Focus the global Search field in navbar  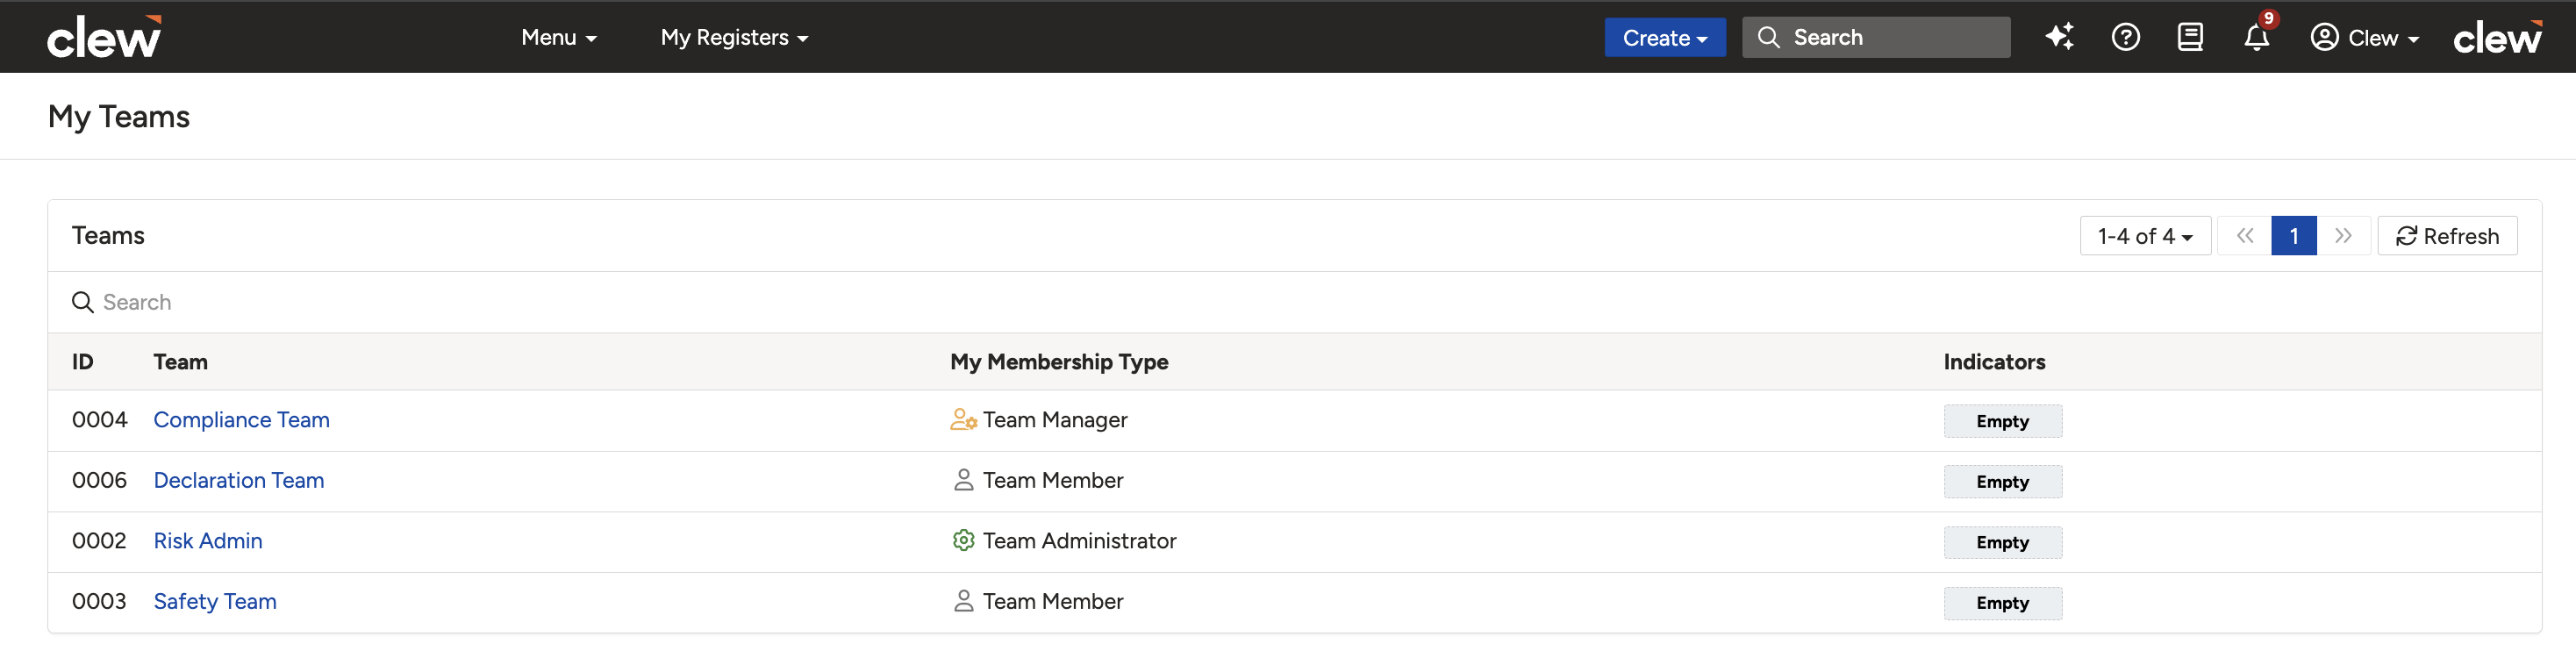[x=1876, y=37]
